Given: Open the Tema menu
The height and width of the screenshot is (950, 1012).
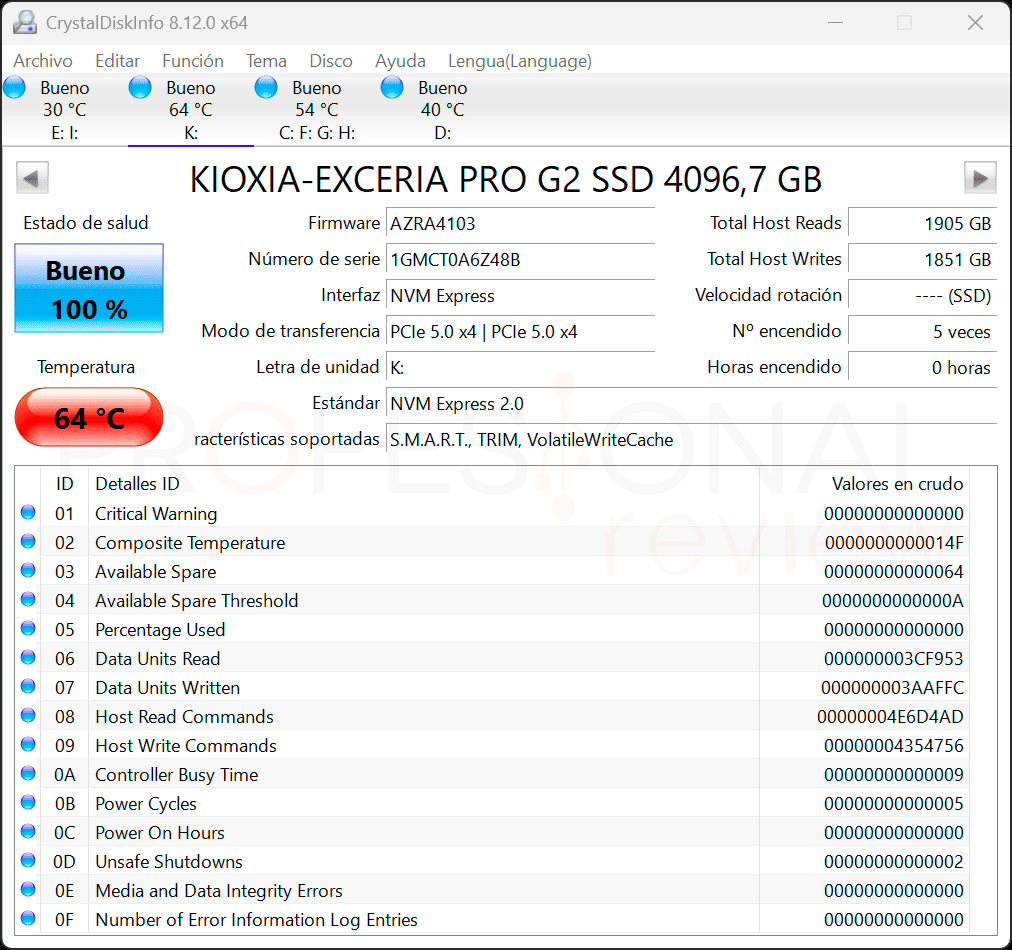Looking at the screenshot, I should click(266, 61).
